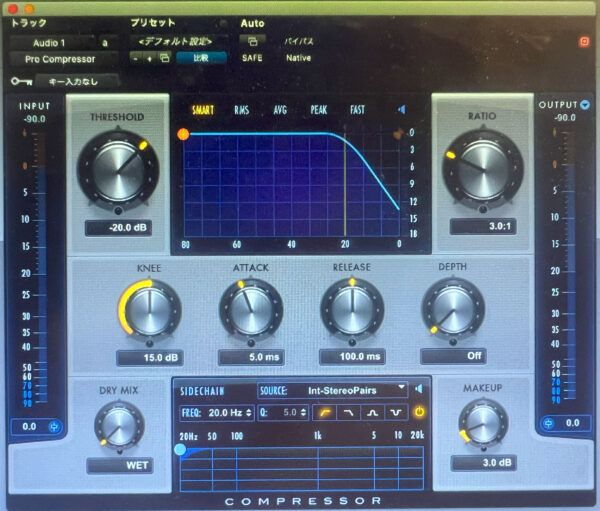Screen dimensions: 600x511
Task: Click the ATTACK knob
Action: pyautogui.click(x=251, y=312)
